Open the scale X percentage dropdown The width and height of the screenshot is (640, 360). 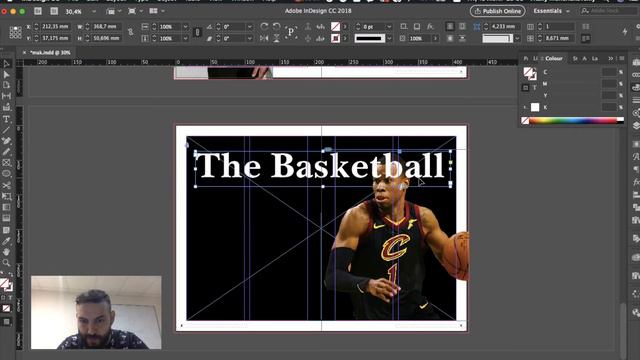pos(185,27)
